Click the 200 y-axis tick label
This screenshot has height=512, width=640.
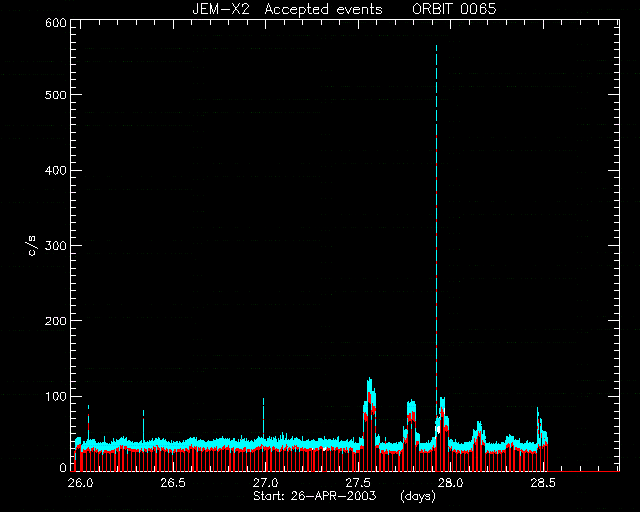(56, 321)
